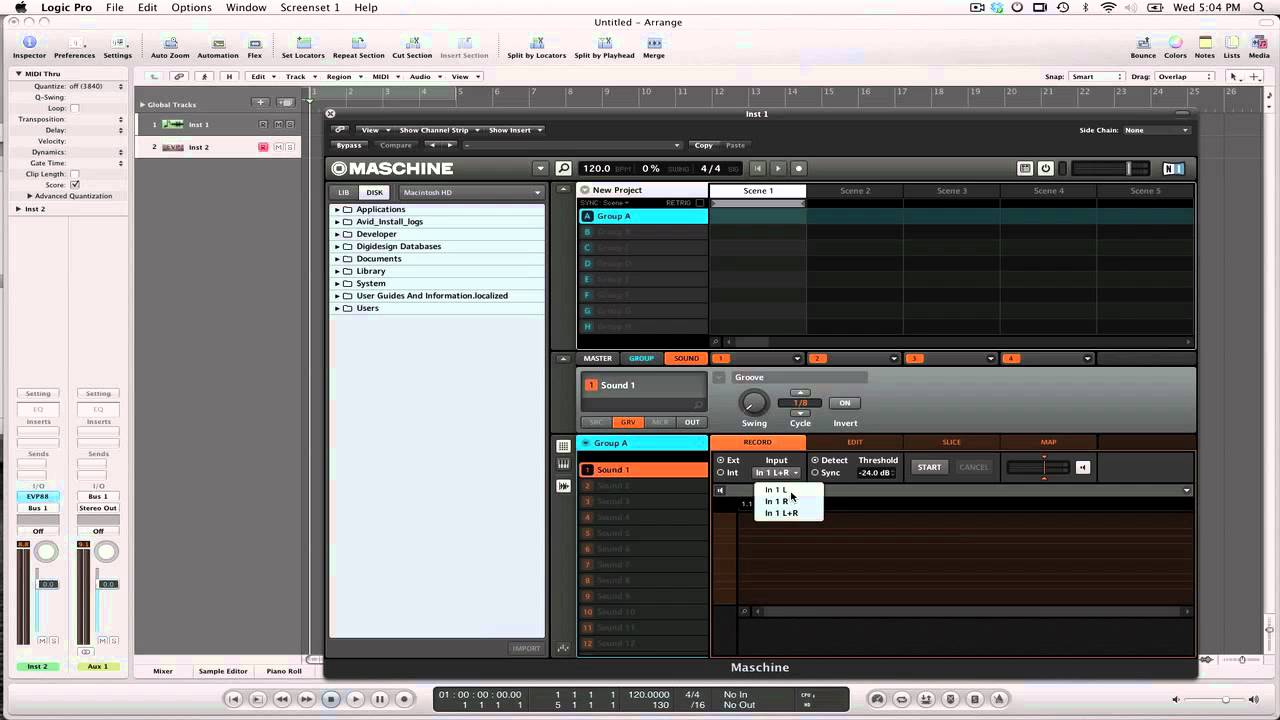Click the Copy button in plugin header
Image resolution: width=1280 pixels, height=720 pixels.
pyautogui.click(x=704, y=145)
